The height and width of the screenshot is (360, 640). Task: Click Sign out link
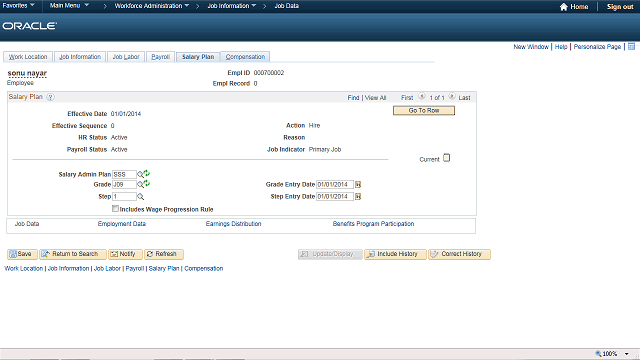pyautogui.click(x=620, y=7)
